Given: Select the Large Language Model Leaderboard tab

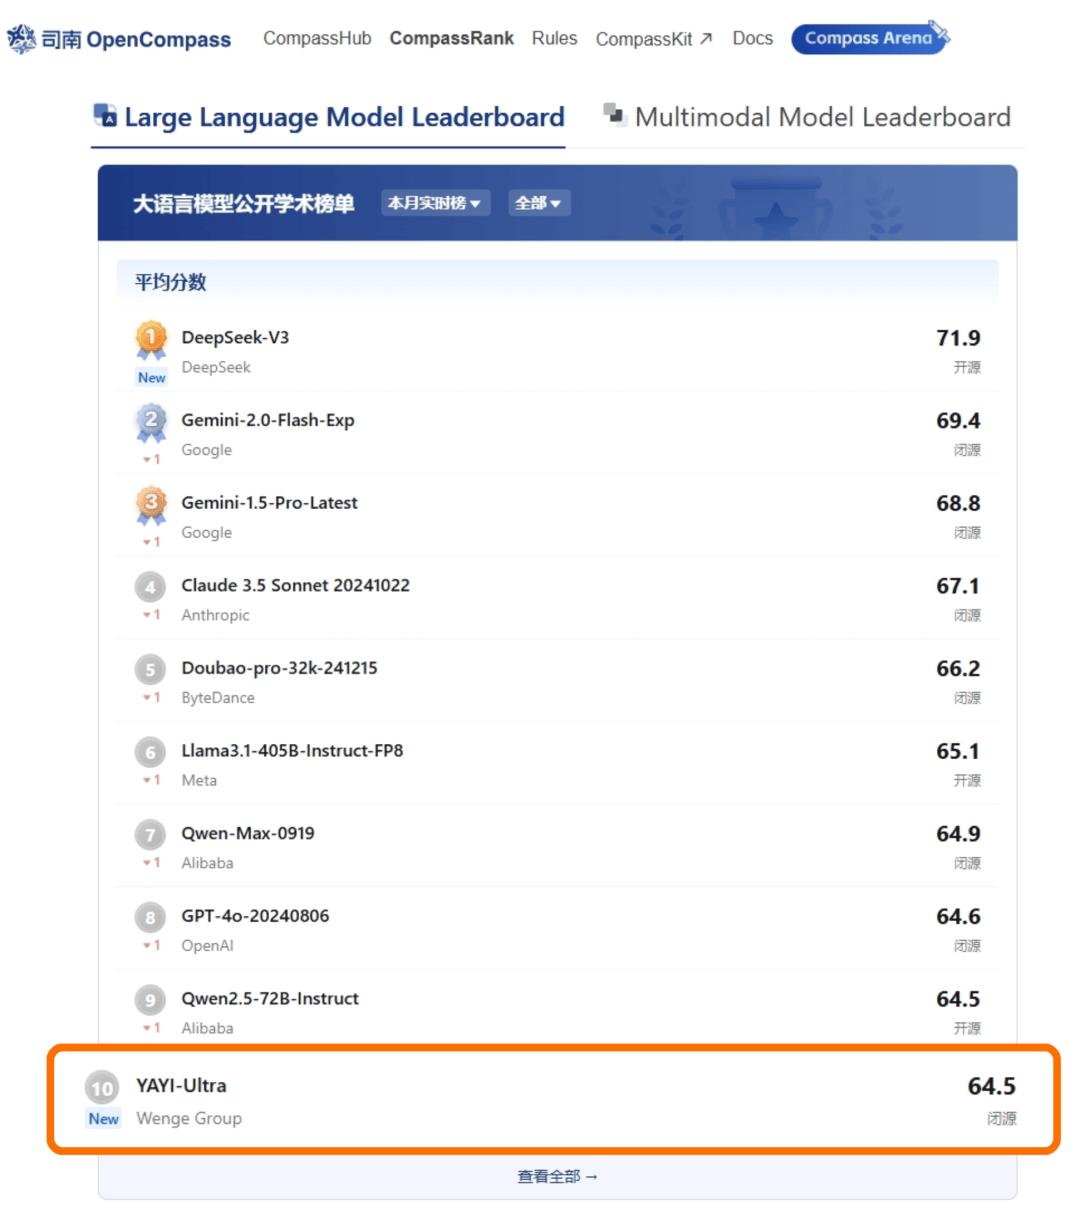Looking at the screenshot, I should pyautogui.click(x=328, y=117).
